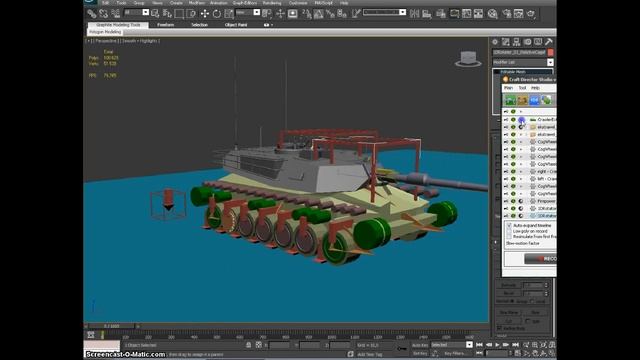Switch to the Object Paint ribbon tab
The width and height of the screenshot is (640, 360).
236,25
